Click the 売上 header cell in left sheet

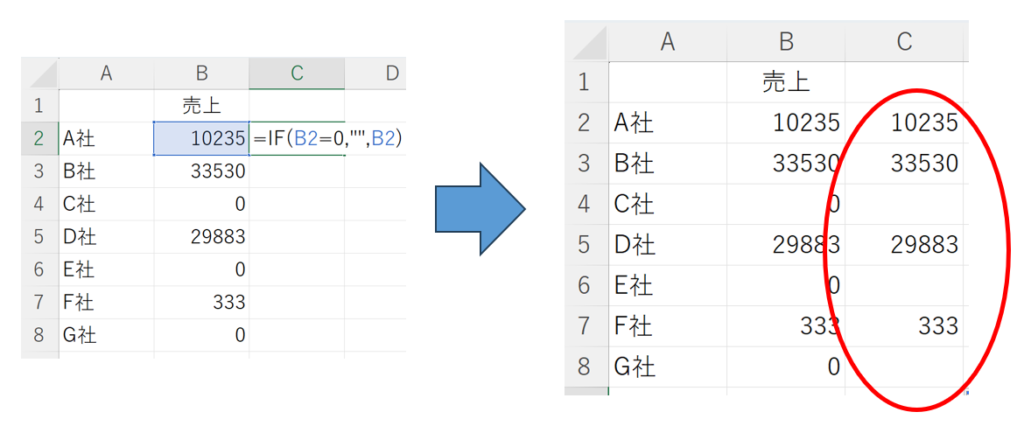202,106
